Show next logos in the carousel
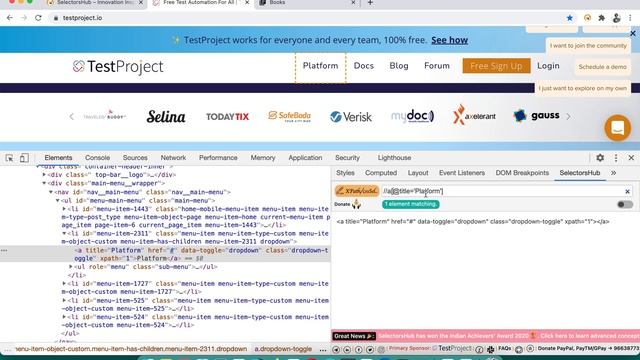Image resolution: width=640 pixels, height=360 pixels. point(568,117)
